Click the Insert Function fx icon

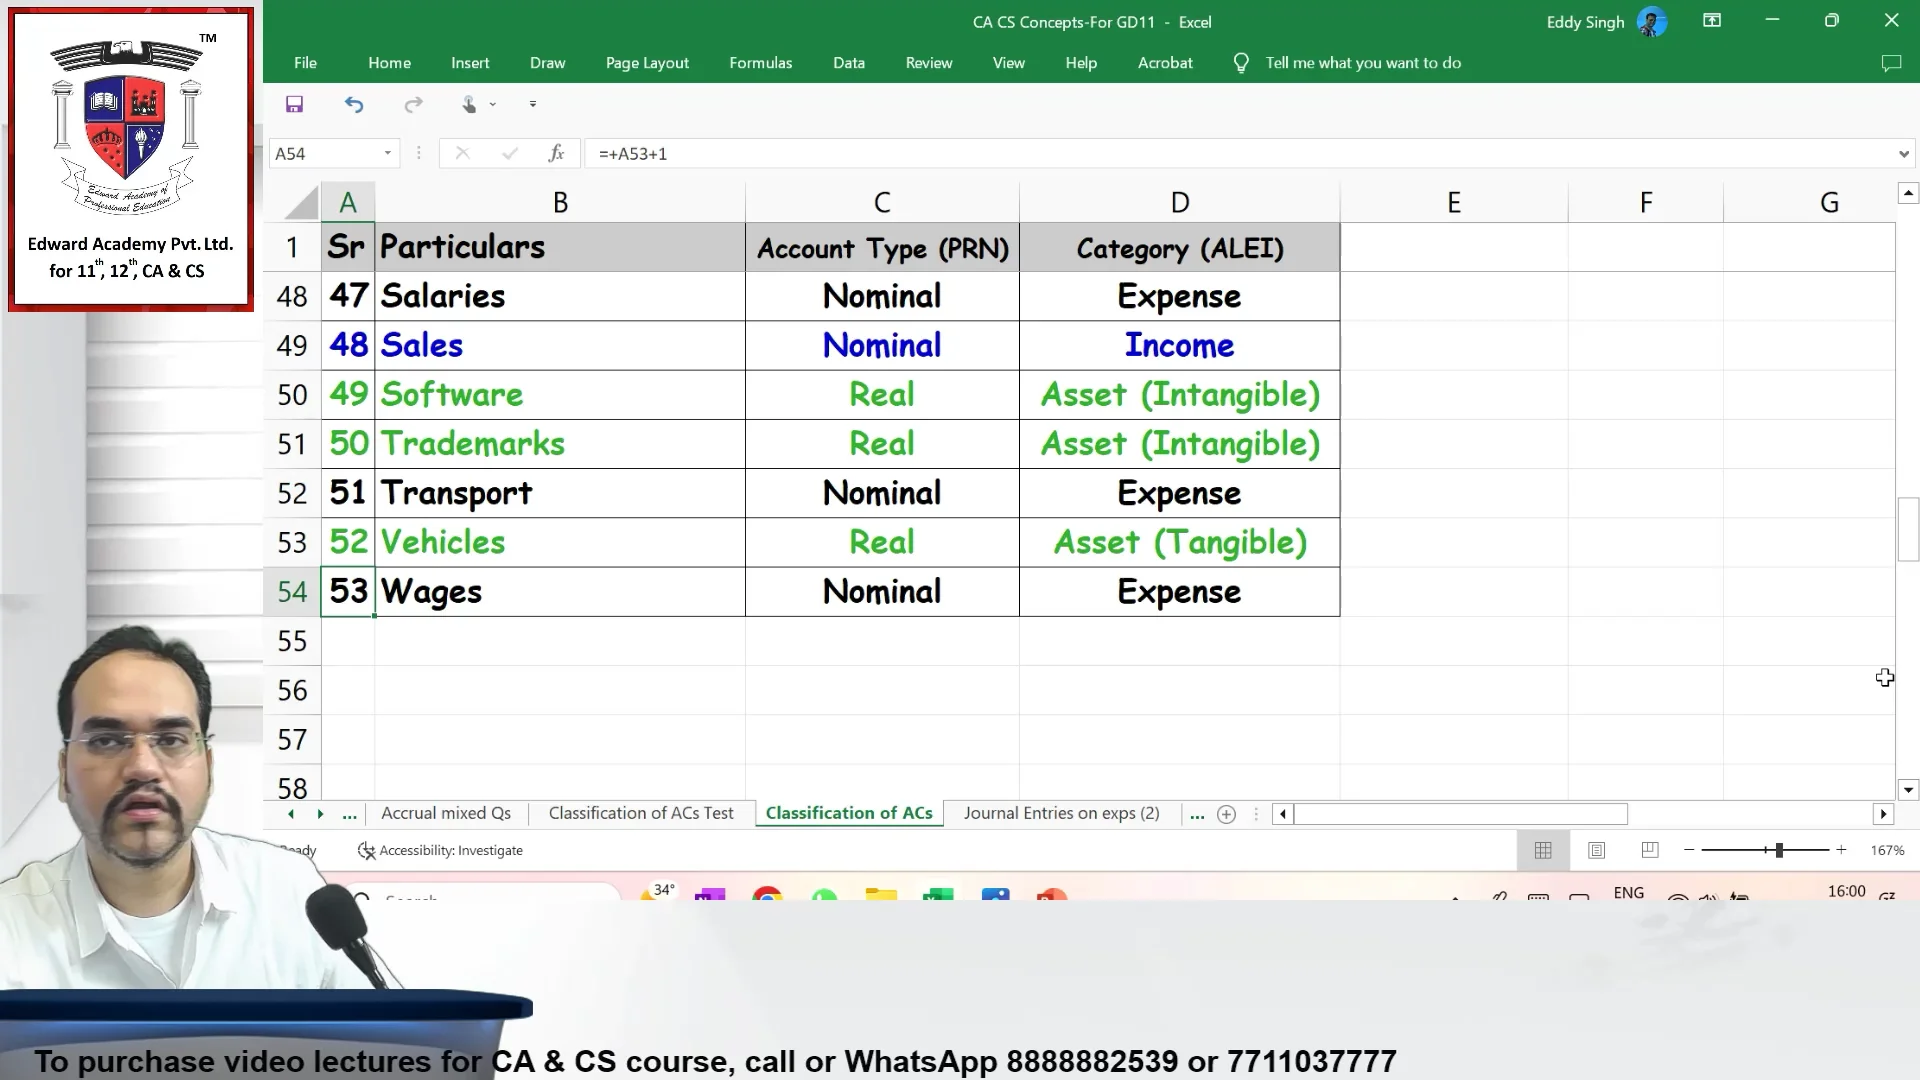557,153
